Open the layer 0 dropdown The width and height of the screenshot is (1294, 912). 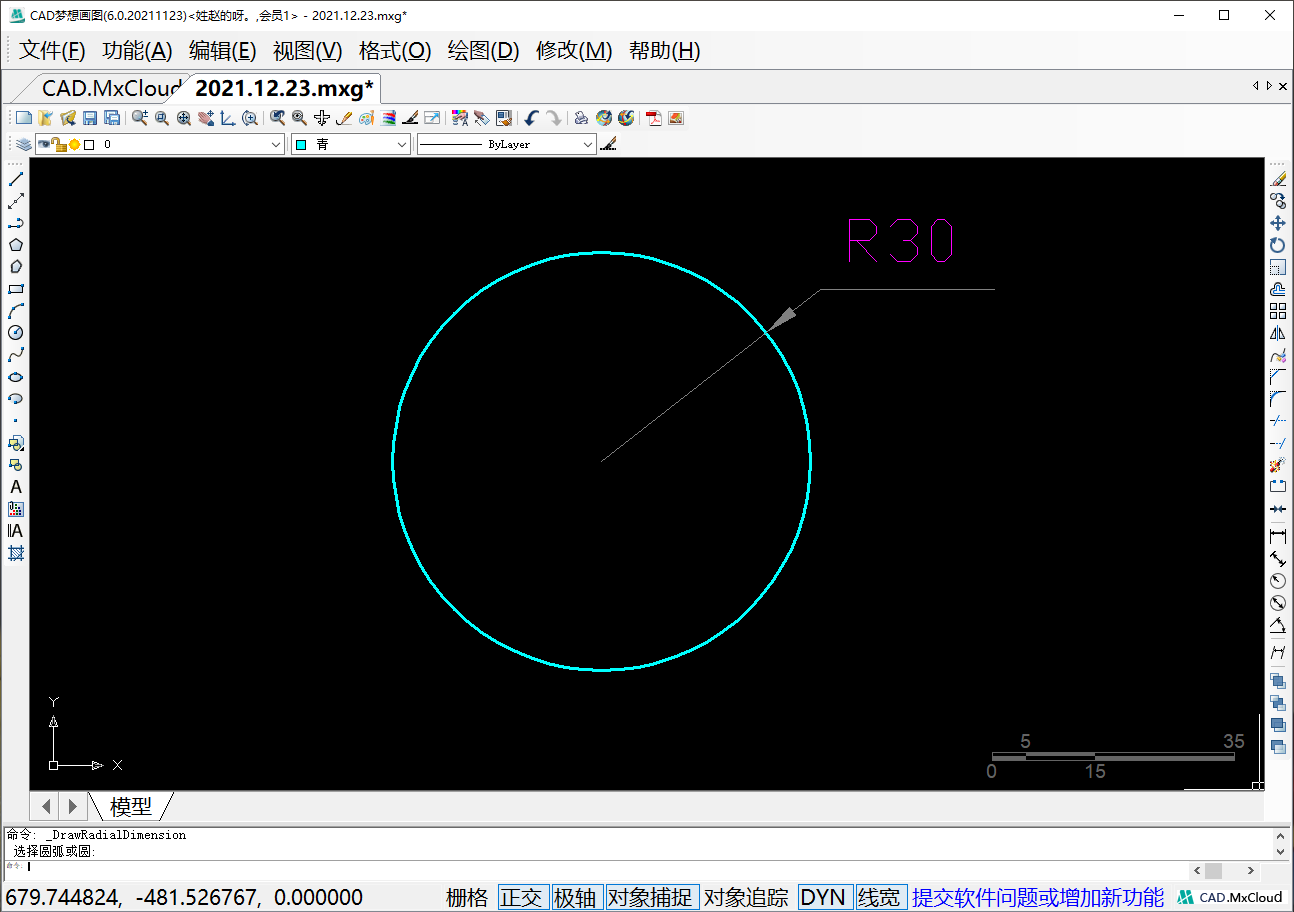pos(277,145)
